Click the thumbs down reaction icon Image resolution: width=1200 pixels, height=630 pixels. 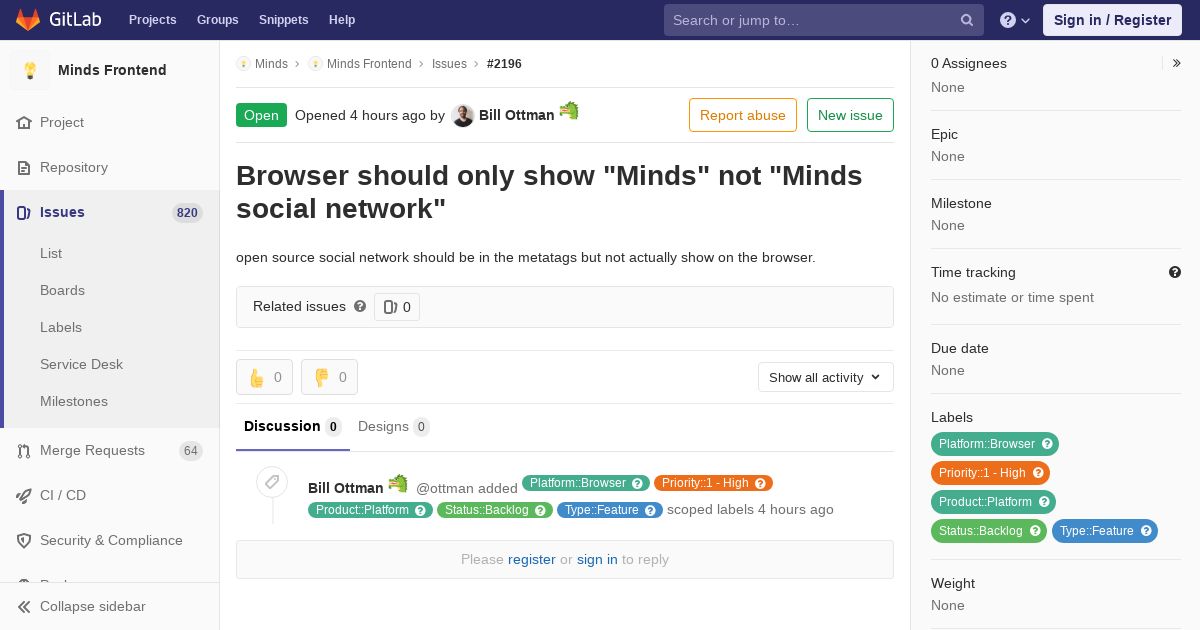[321, 377]
